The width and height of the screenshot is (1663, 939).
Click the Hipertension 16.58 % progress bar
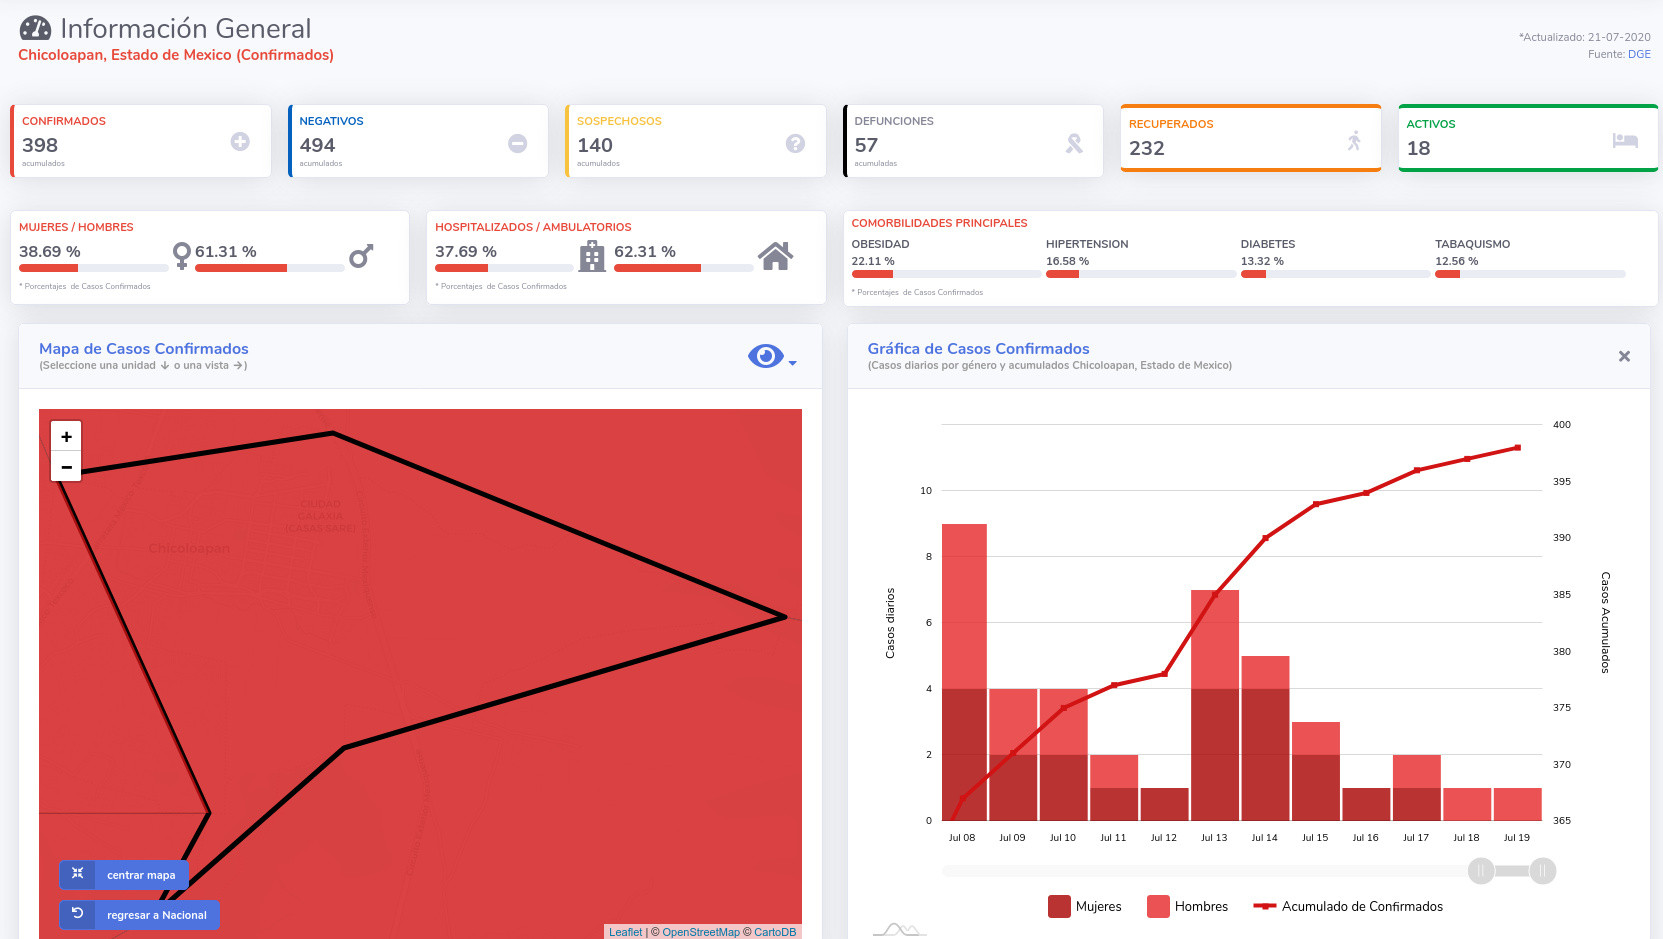(1141, 274)
